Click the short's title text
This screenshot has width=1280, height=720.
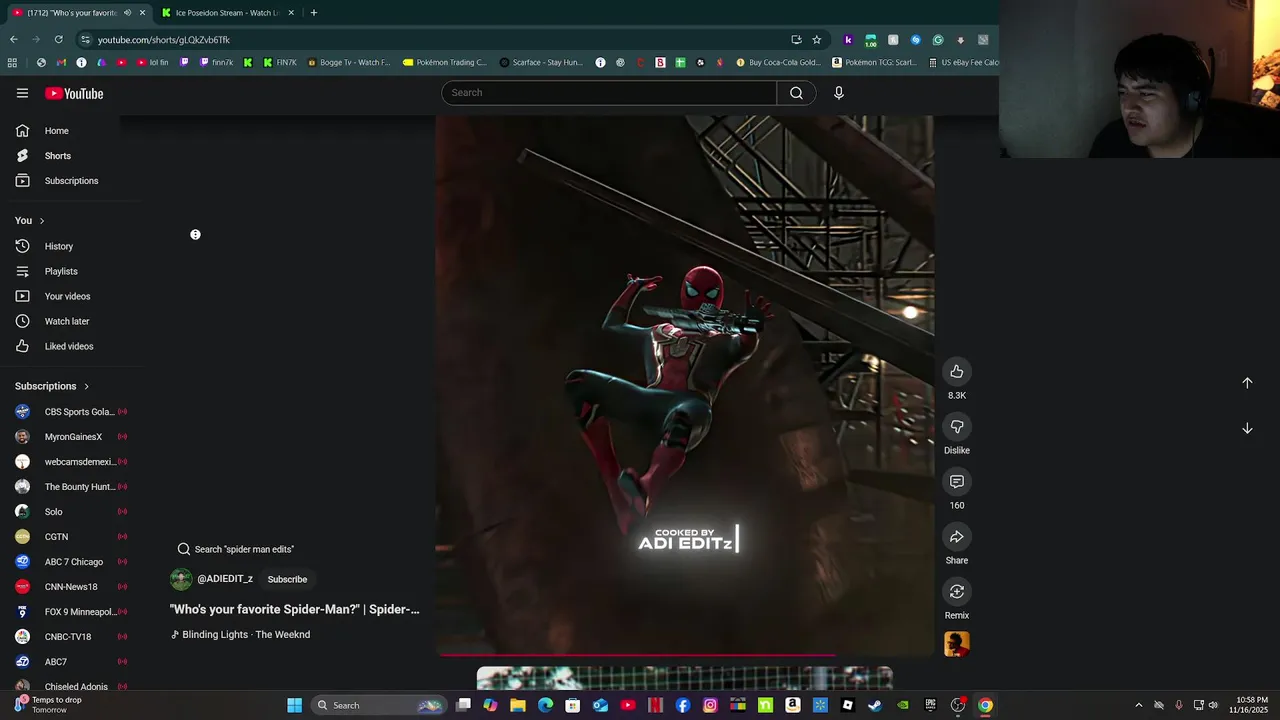pos(295,609)
